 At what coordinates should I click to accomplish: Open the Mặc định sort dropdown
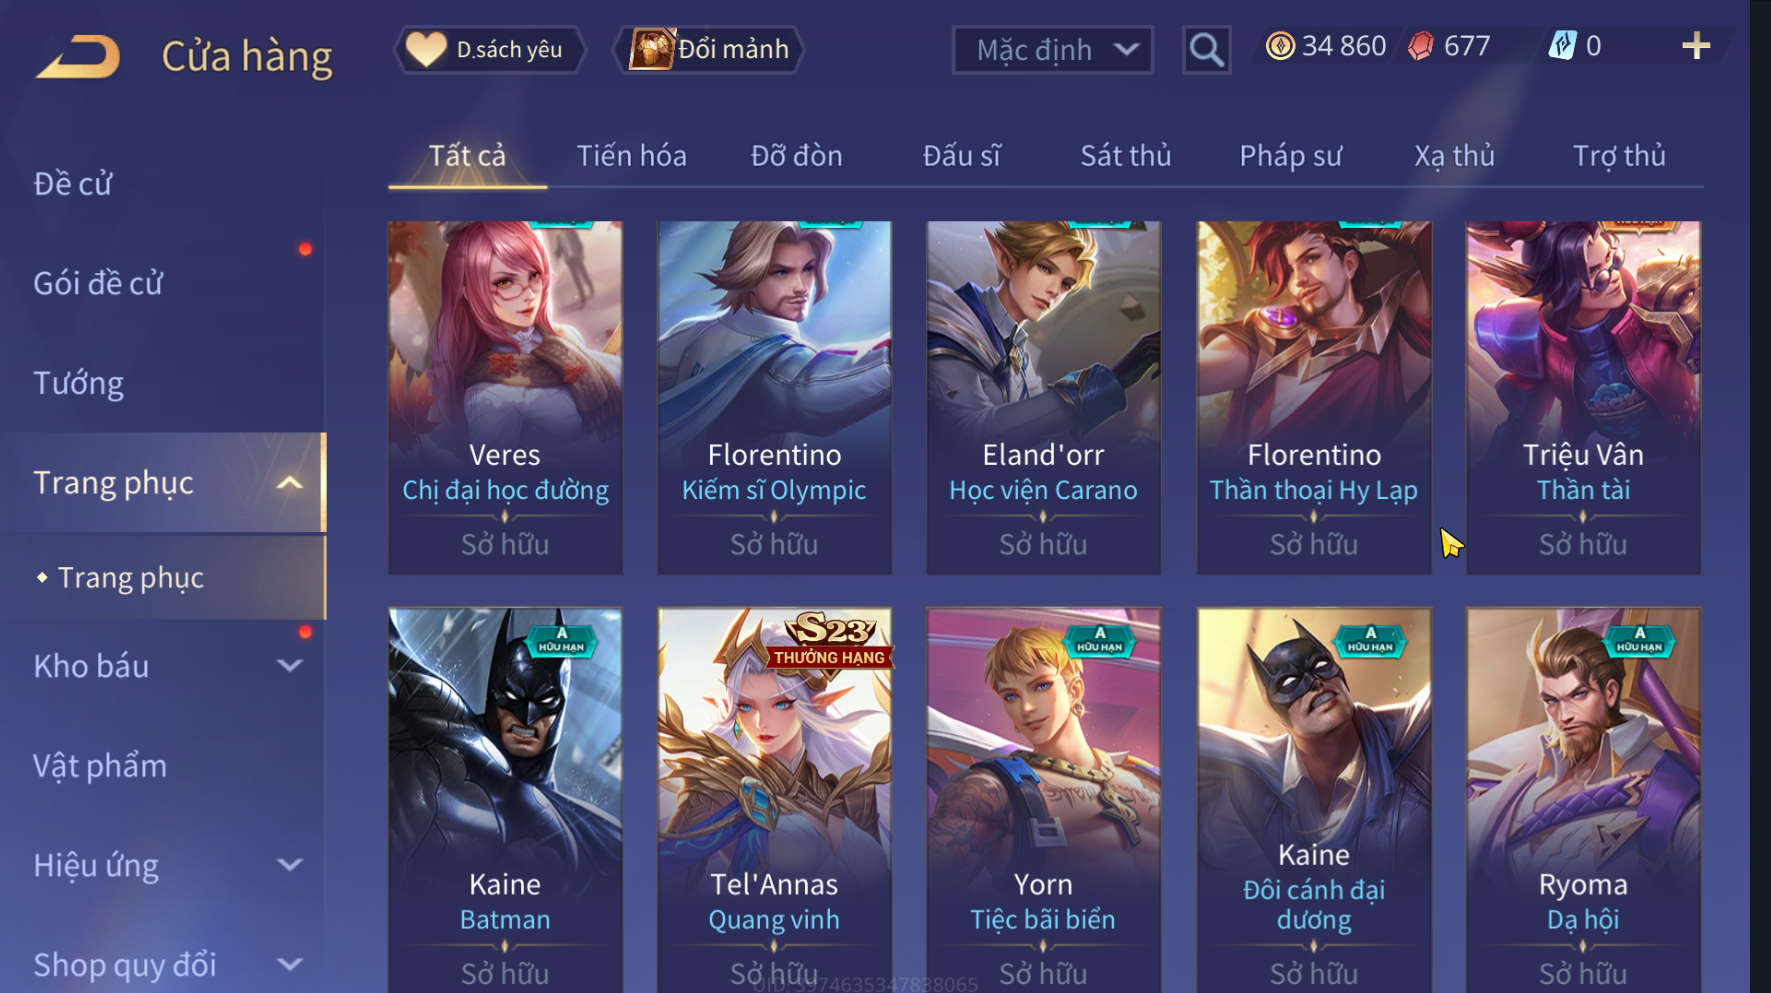pos(1052,50)
